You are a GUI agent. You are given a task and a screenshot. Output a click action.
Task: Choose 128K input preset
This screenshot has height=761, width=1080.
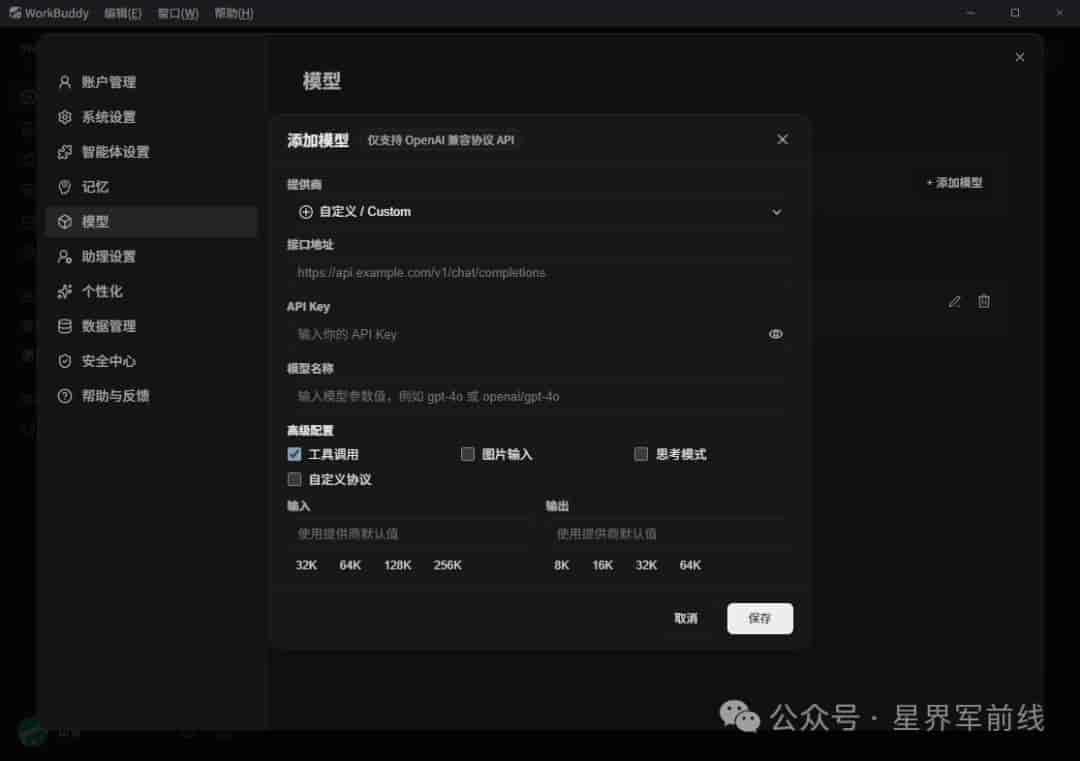point(397,565)
